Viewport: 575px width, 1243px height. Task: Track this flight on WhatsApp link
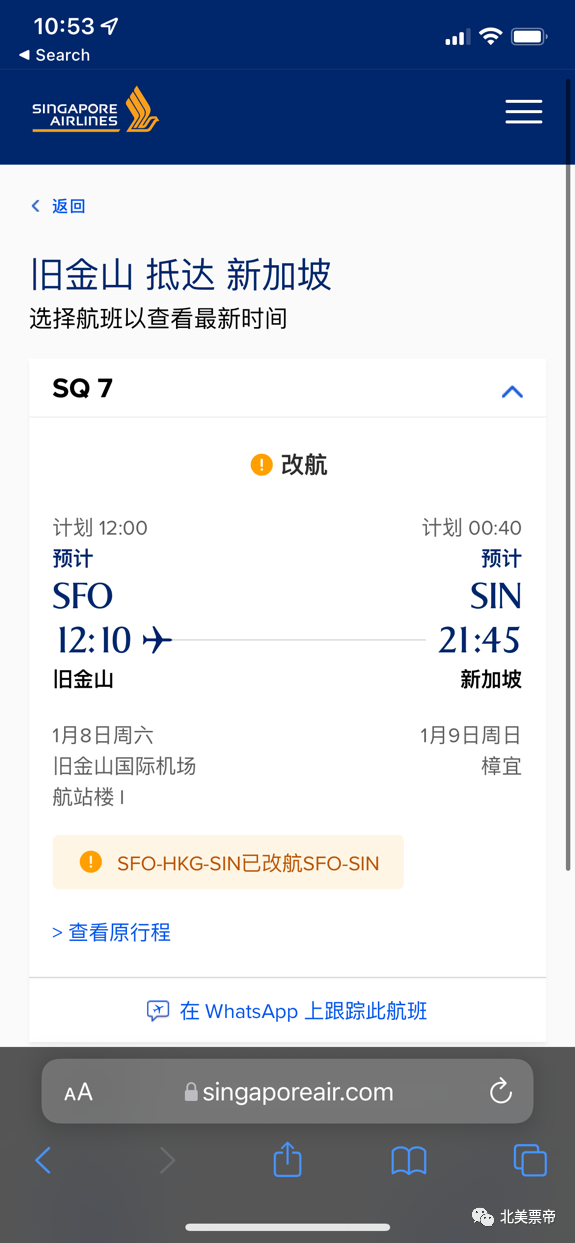[x=303, y=1011]
